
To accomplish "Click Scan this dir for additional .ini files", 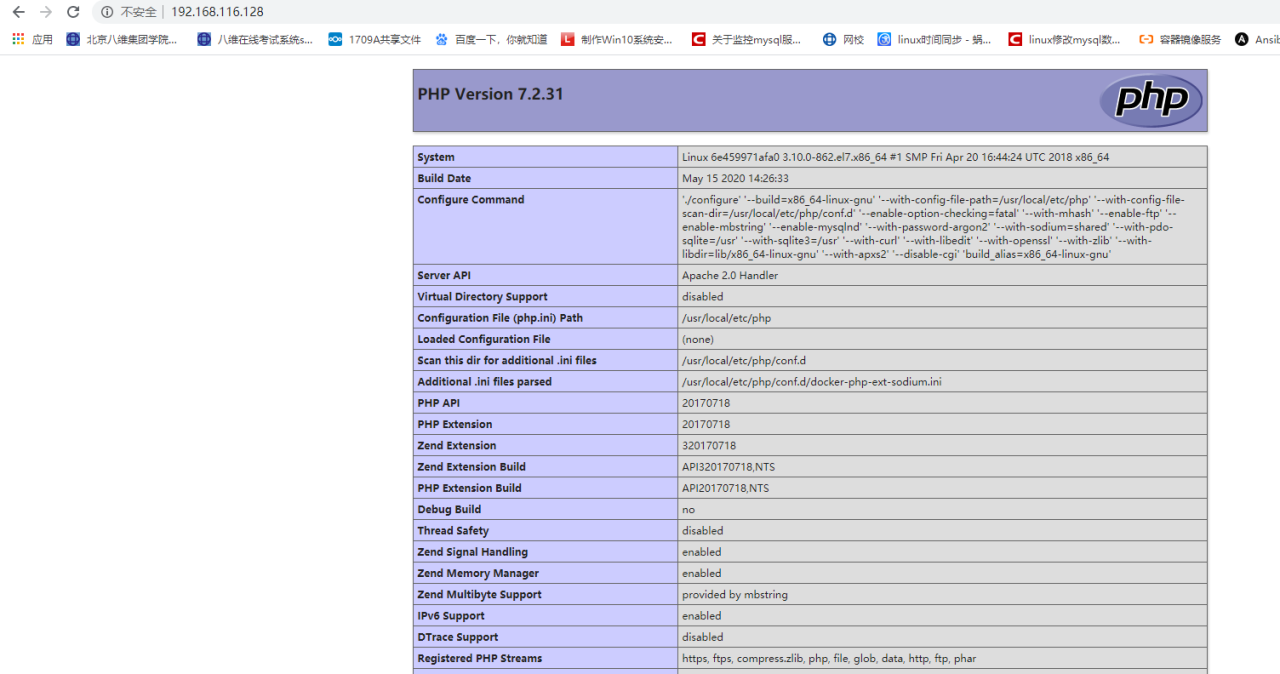I will pos(507,360).
